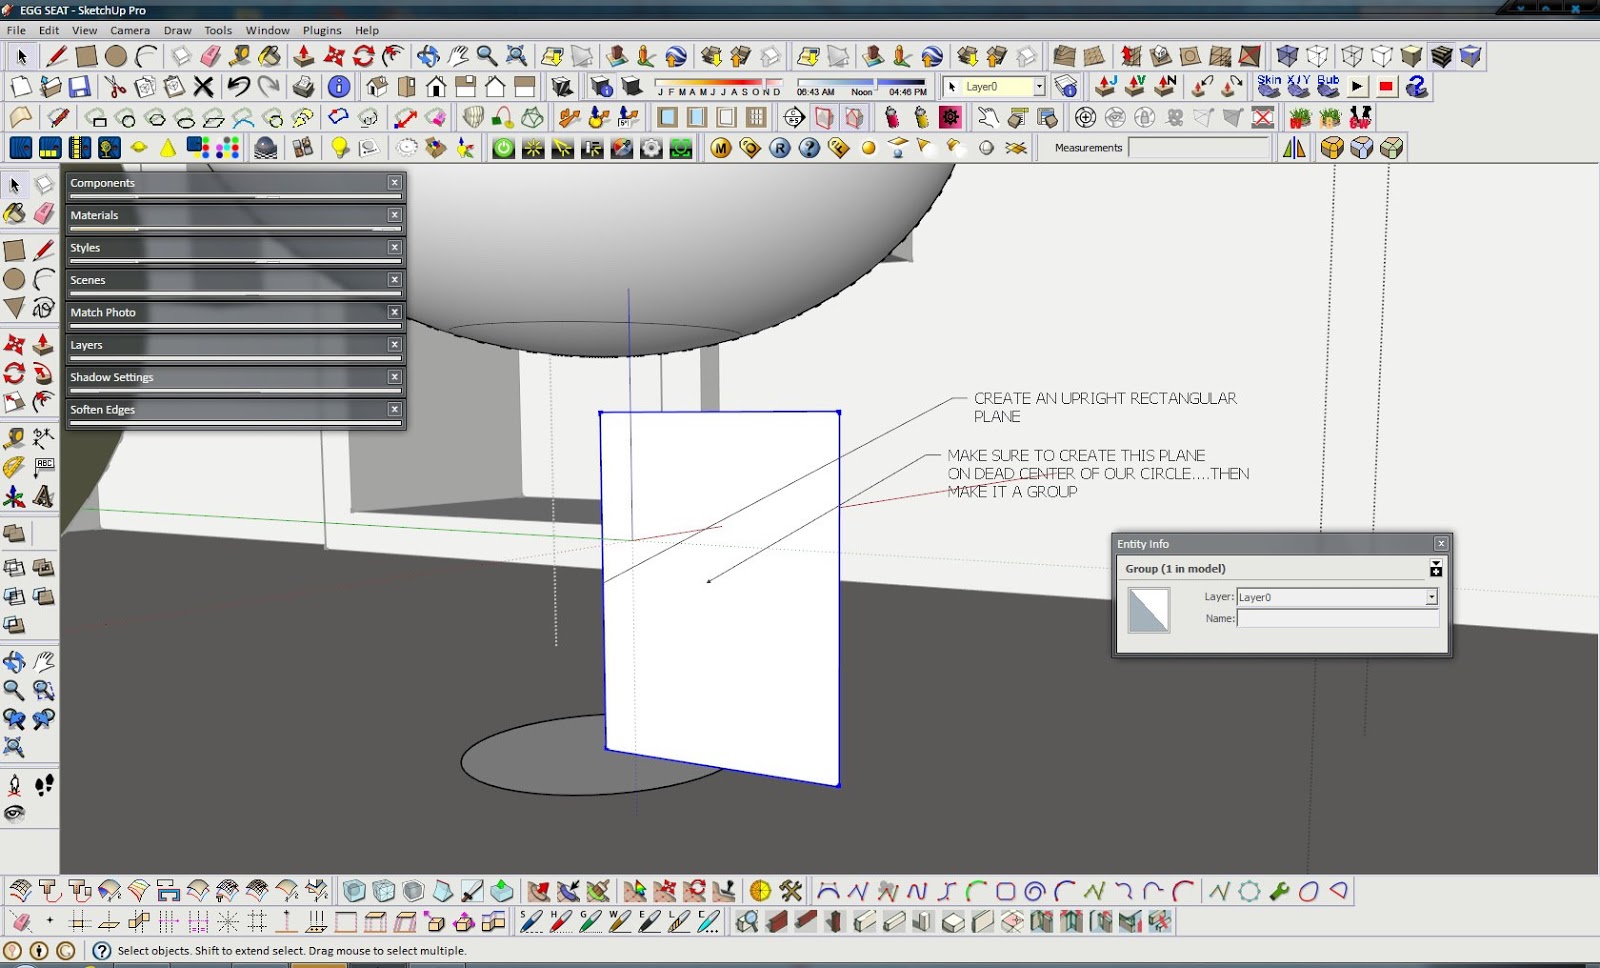The image size is (1600, 968).
Task: Select the Walk footprints tool
Action: coord(43,785)
